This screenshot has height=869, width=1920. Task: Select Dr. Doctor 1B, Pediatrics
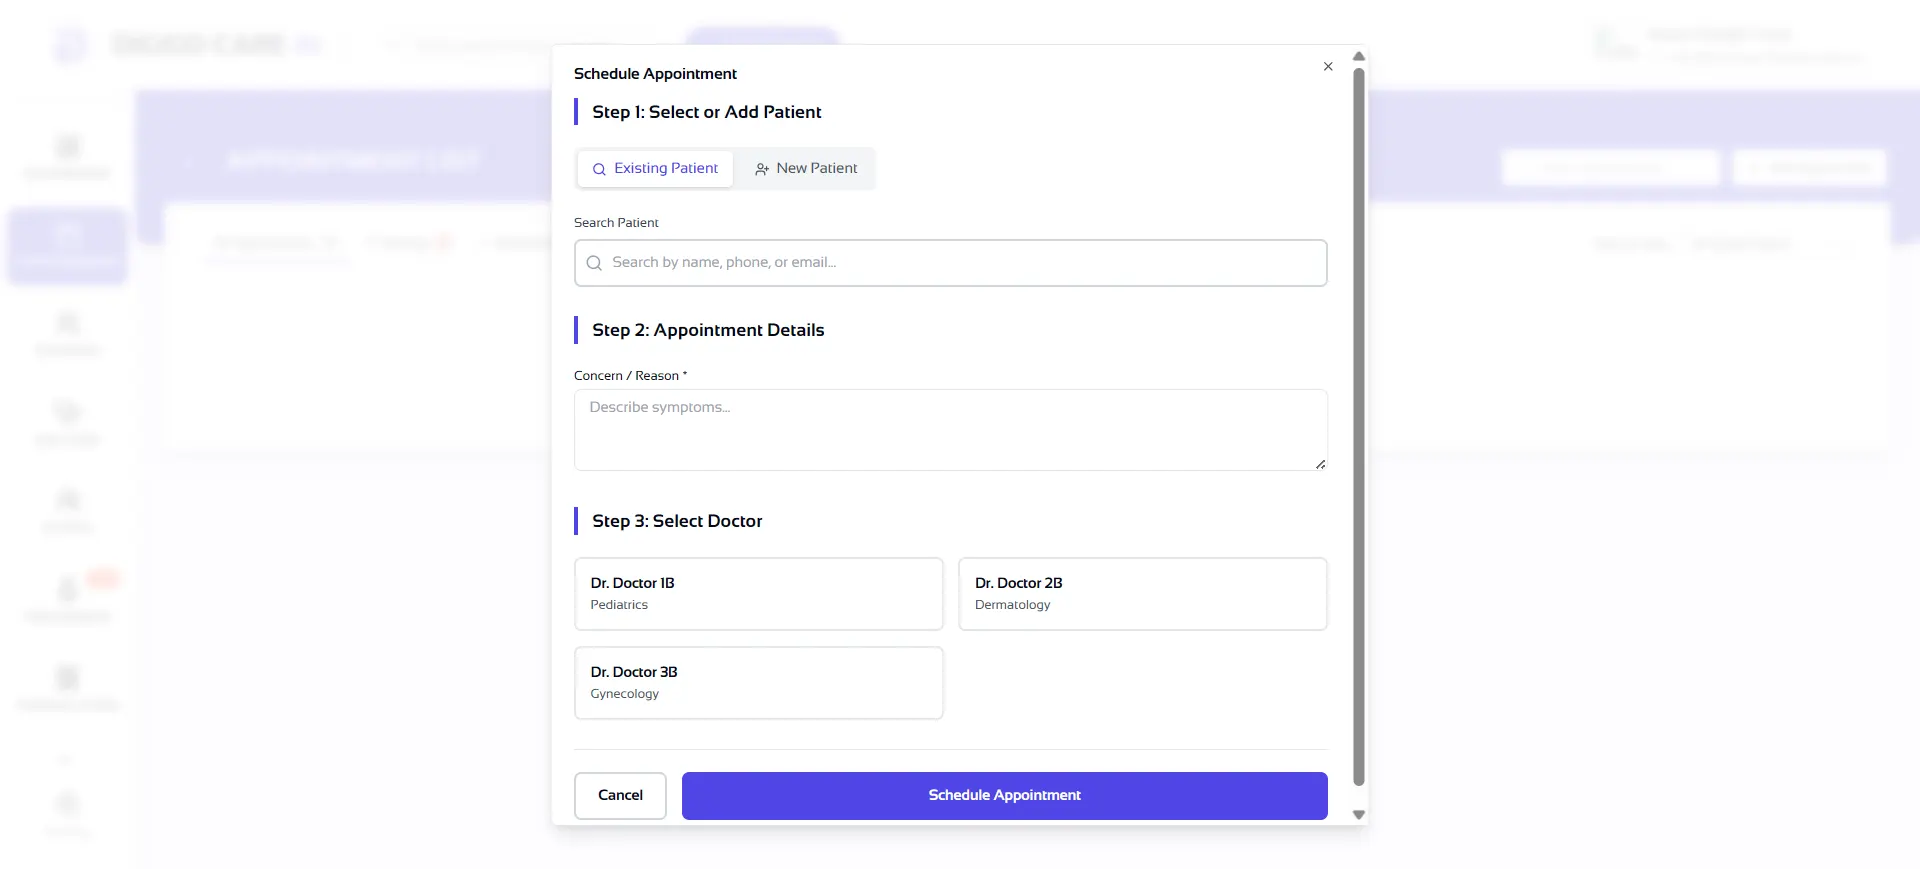point(758,594)
